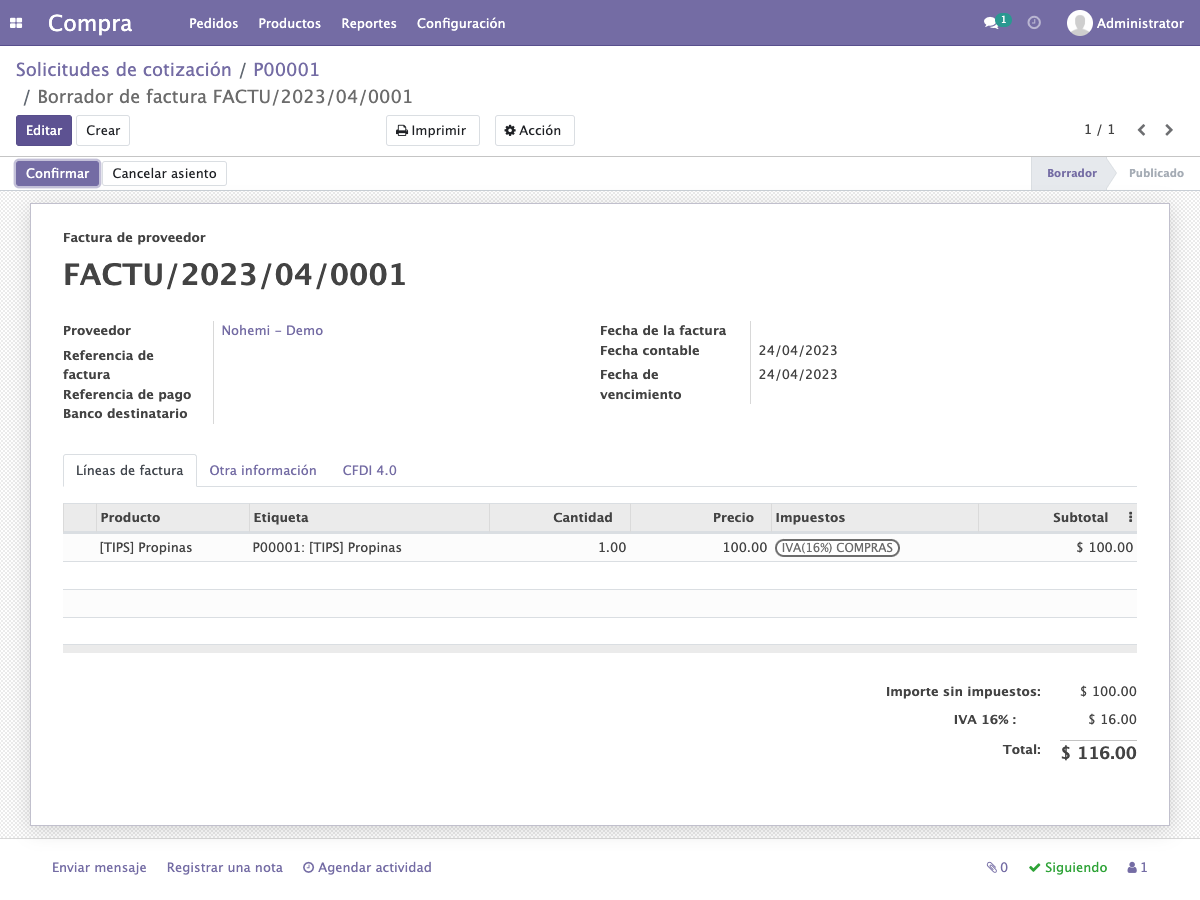The image size is (1200, 900).
Task: Open the attachments paperclip counter
Action: (997, 868)
